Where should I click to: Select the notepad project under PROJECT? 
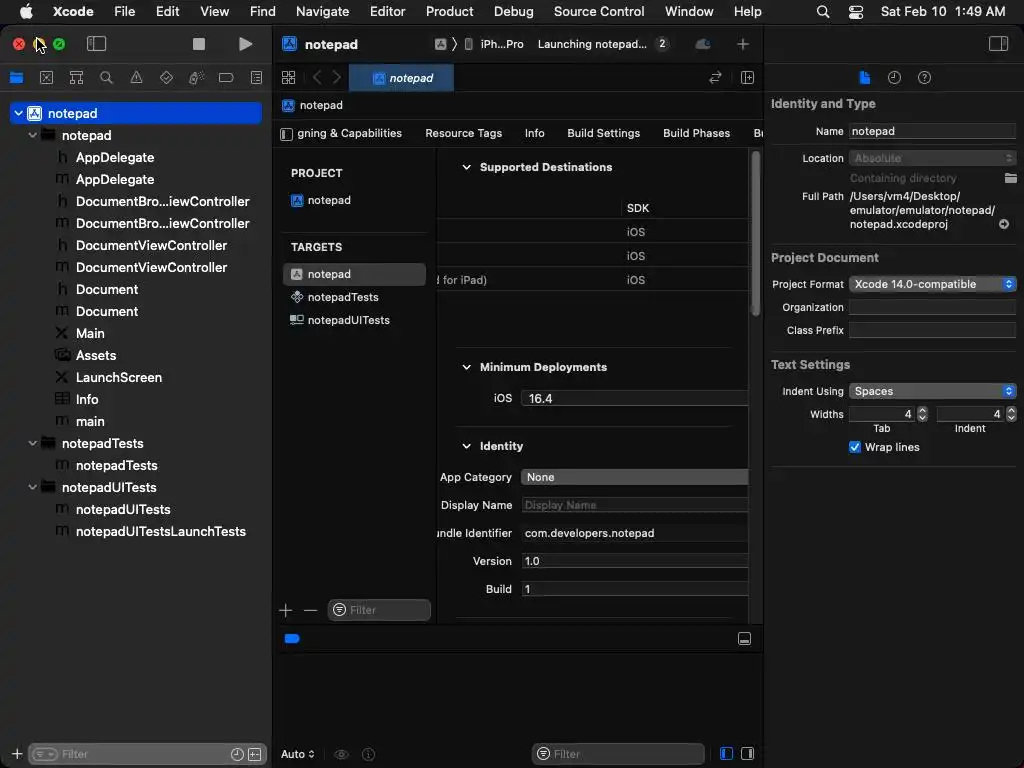pyautogui.click(x=355, y=200)
